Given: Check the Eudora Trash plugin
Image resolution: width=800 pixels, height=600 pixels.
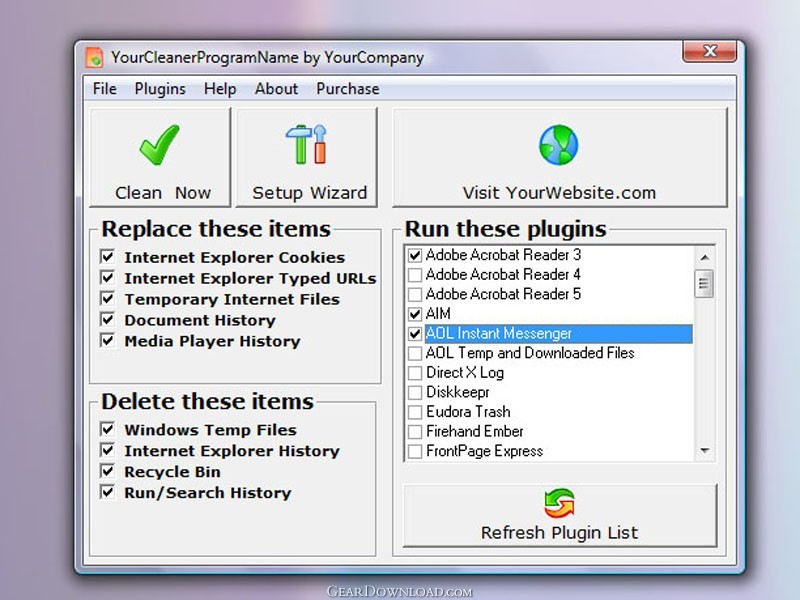Looking at the screenshot, I should 415,412.
